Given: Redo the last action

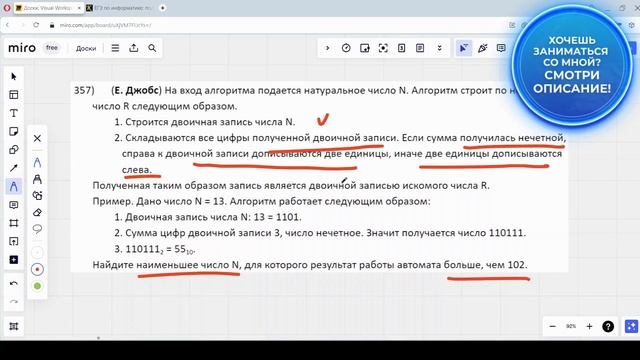Looking at the screenshot, I should point(13,302).
